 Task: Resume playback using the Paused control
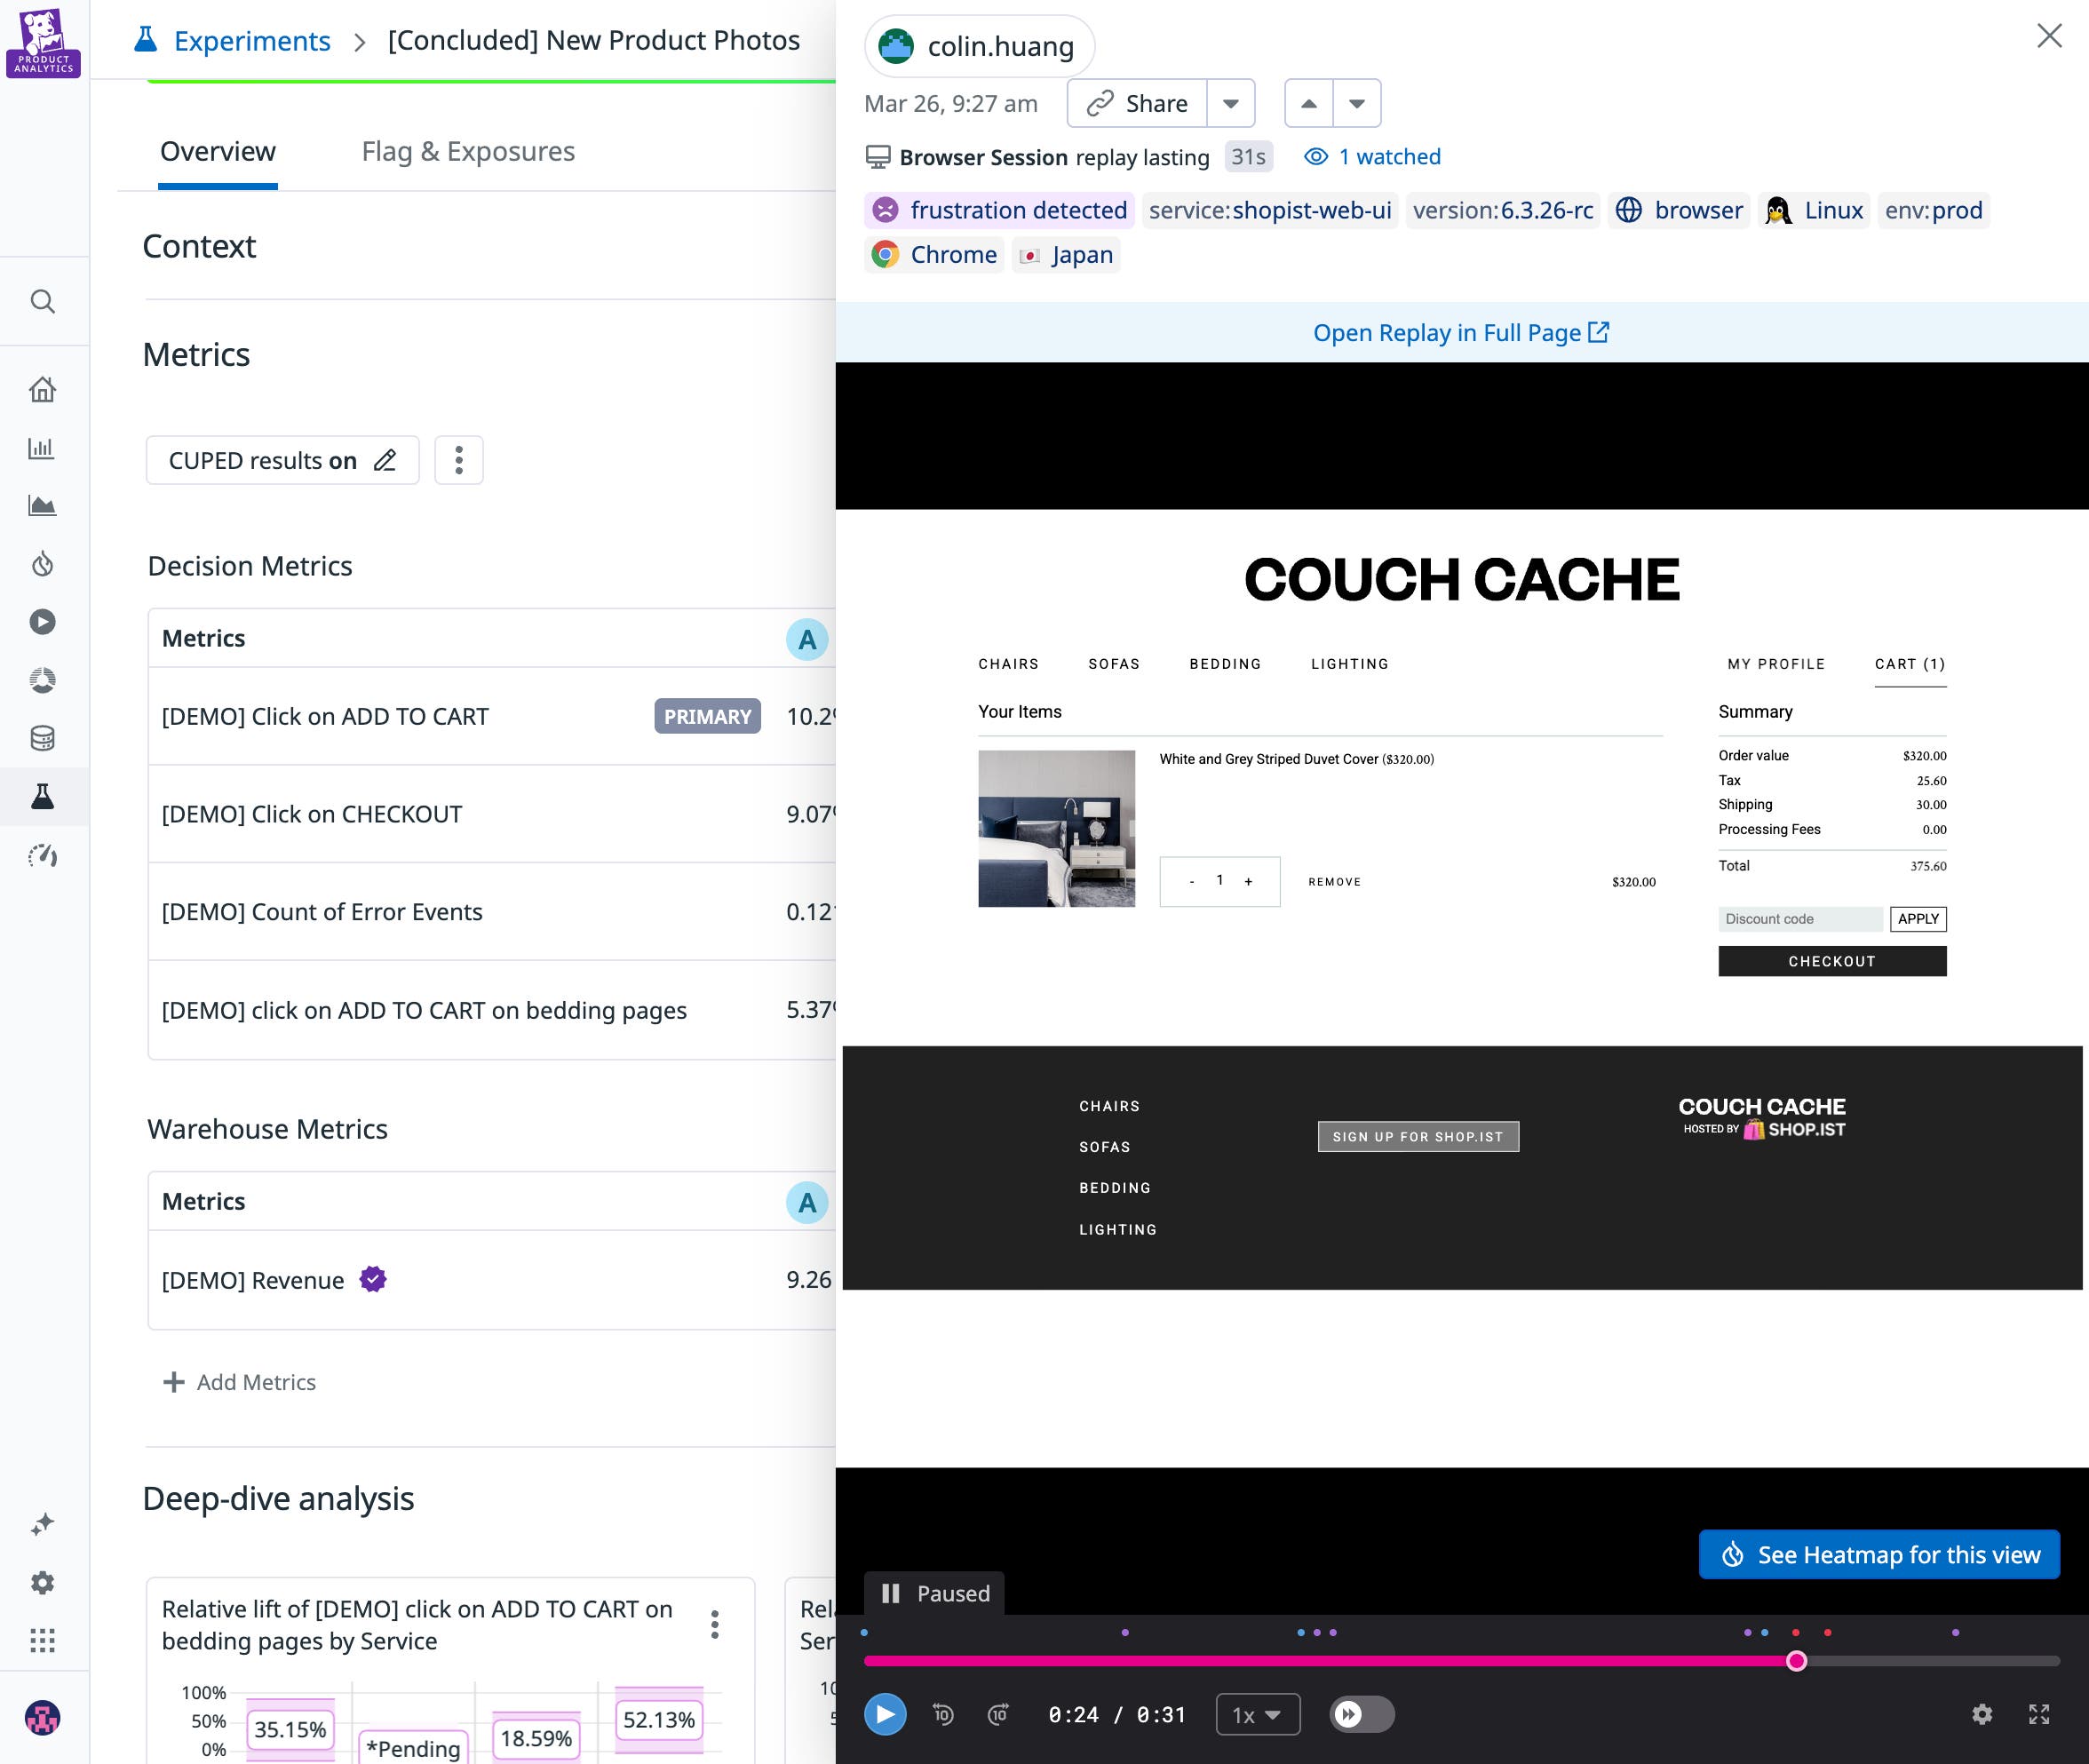[933, 1593]
